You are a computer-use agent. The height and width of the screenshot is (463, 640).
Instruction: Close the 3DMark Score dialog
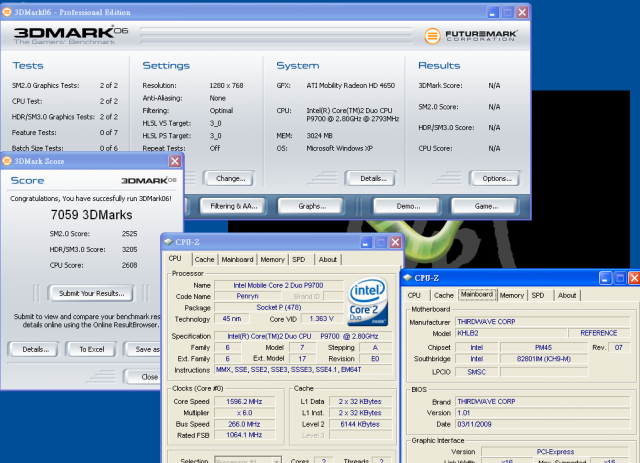pyautogui.click(x=175, y=161)
